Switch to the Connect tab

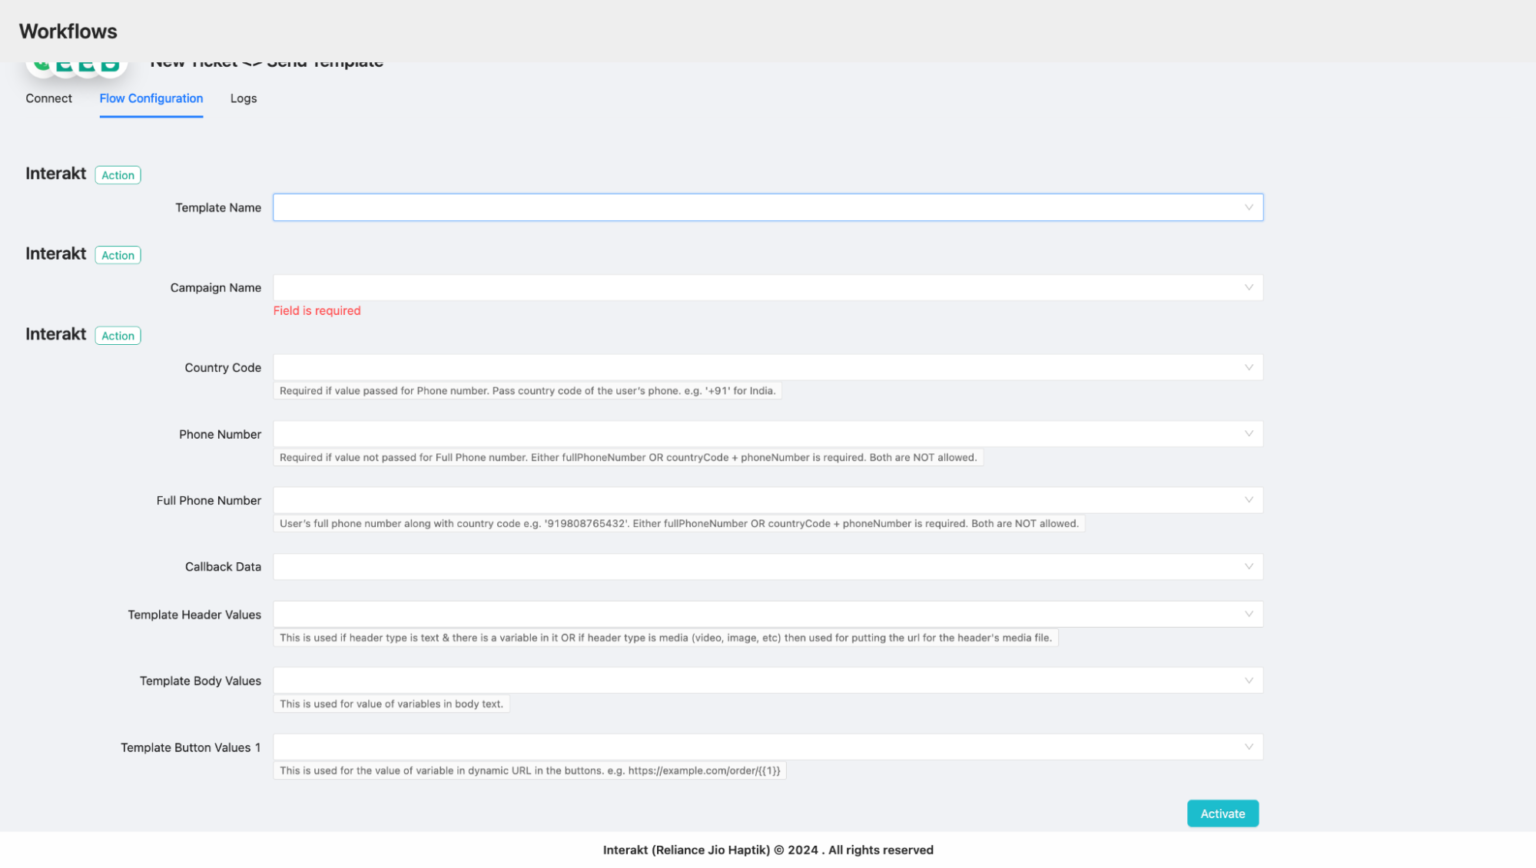tap(48, 98)
